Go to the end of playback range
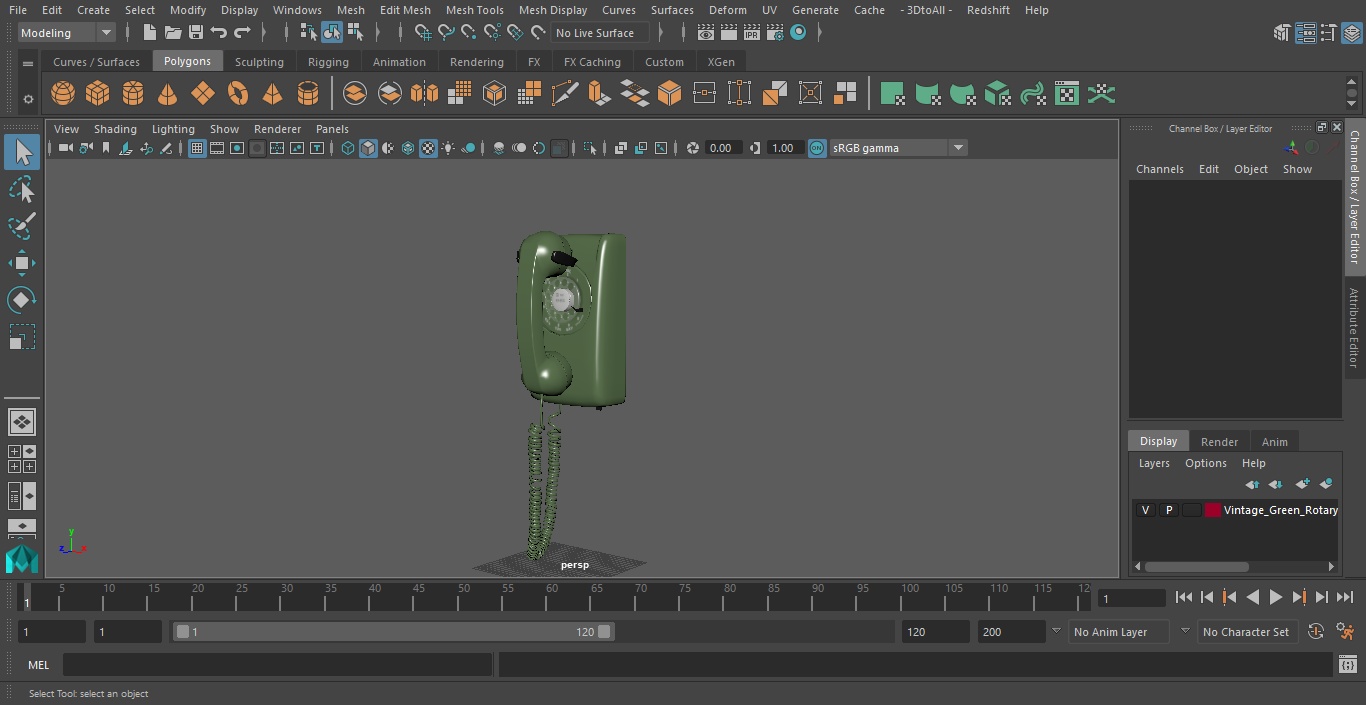This screenshot has width=1366, height=705. pos(1344,597)
